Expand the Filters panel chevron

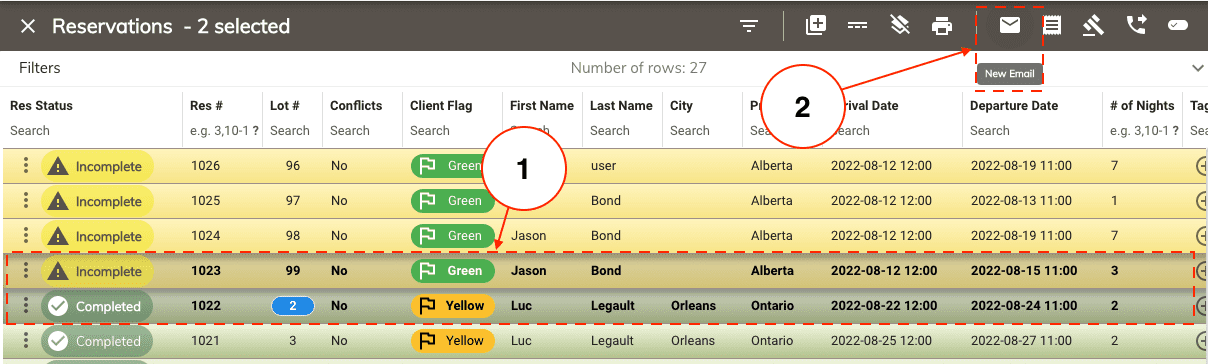point(1198,68)
